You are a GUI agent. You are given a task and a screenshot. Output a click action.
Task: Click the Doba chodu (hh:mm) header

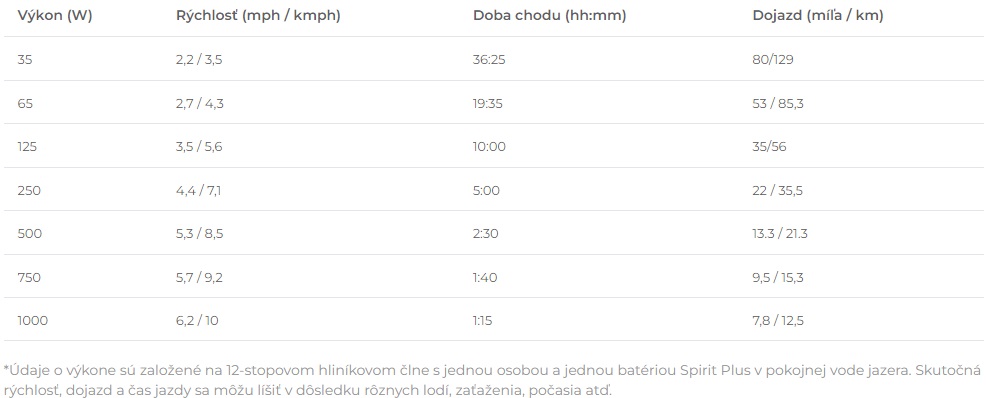click(550, 16)
